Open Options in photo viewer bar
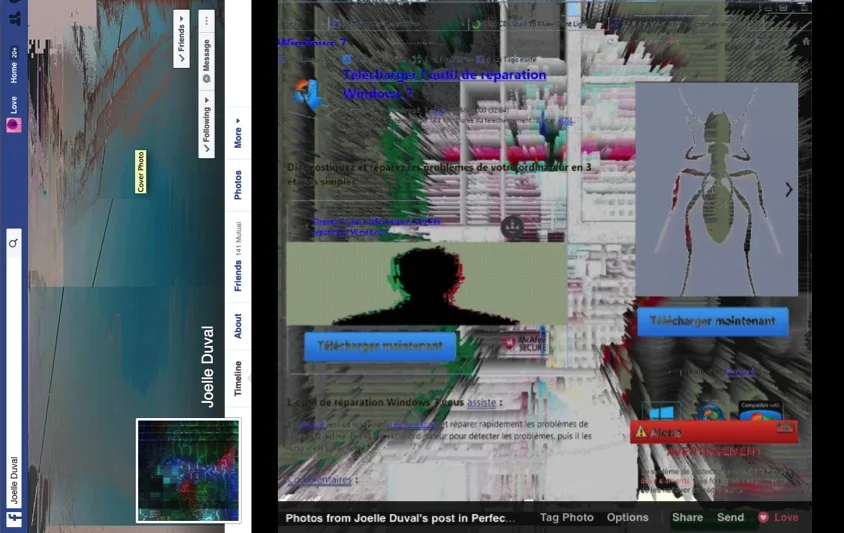This screenshot has width=844, height=533. pos(627,517)
